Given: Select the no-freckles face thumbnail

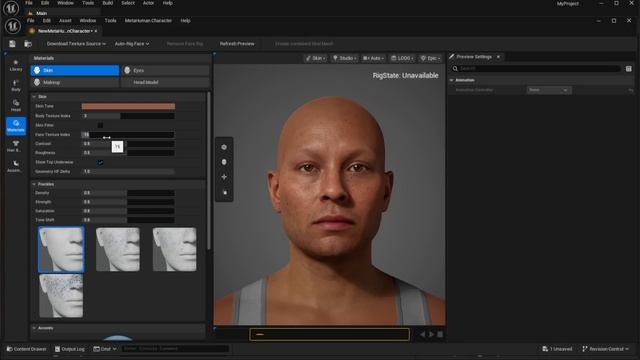Looking at the screenshot, I should 61,249.
